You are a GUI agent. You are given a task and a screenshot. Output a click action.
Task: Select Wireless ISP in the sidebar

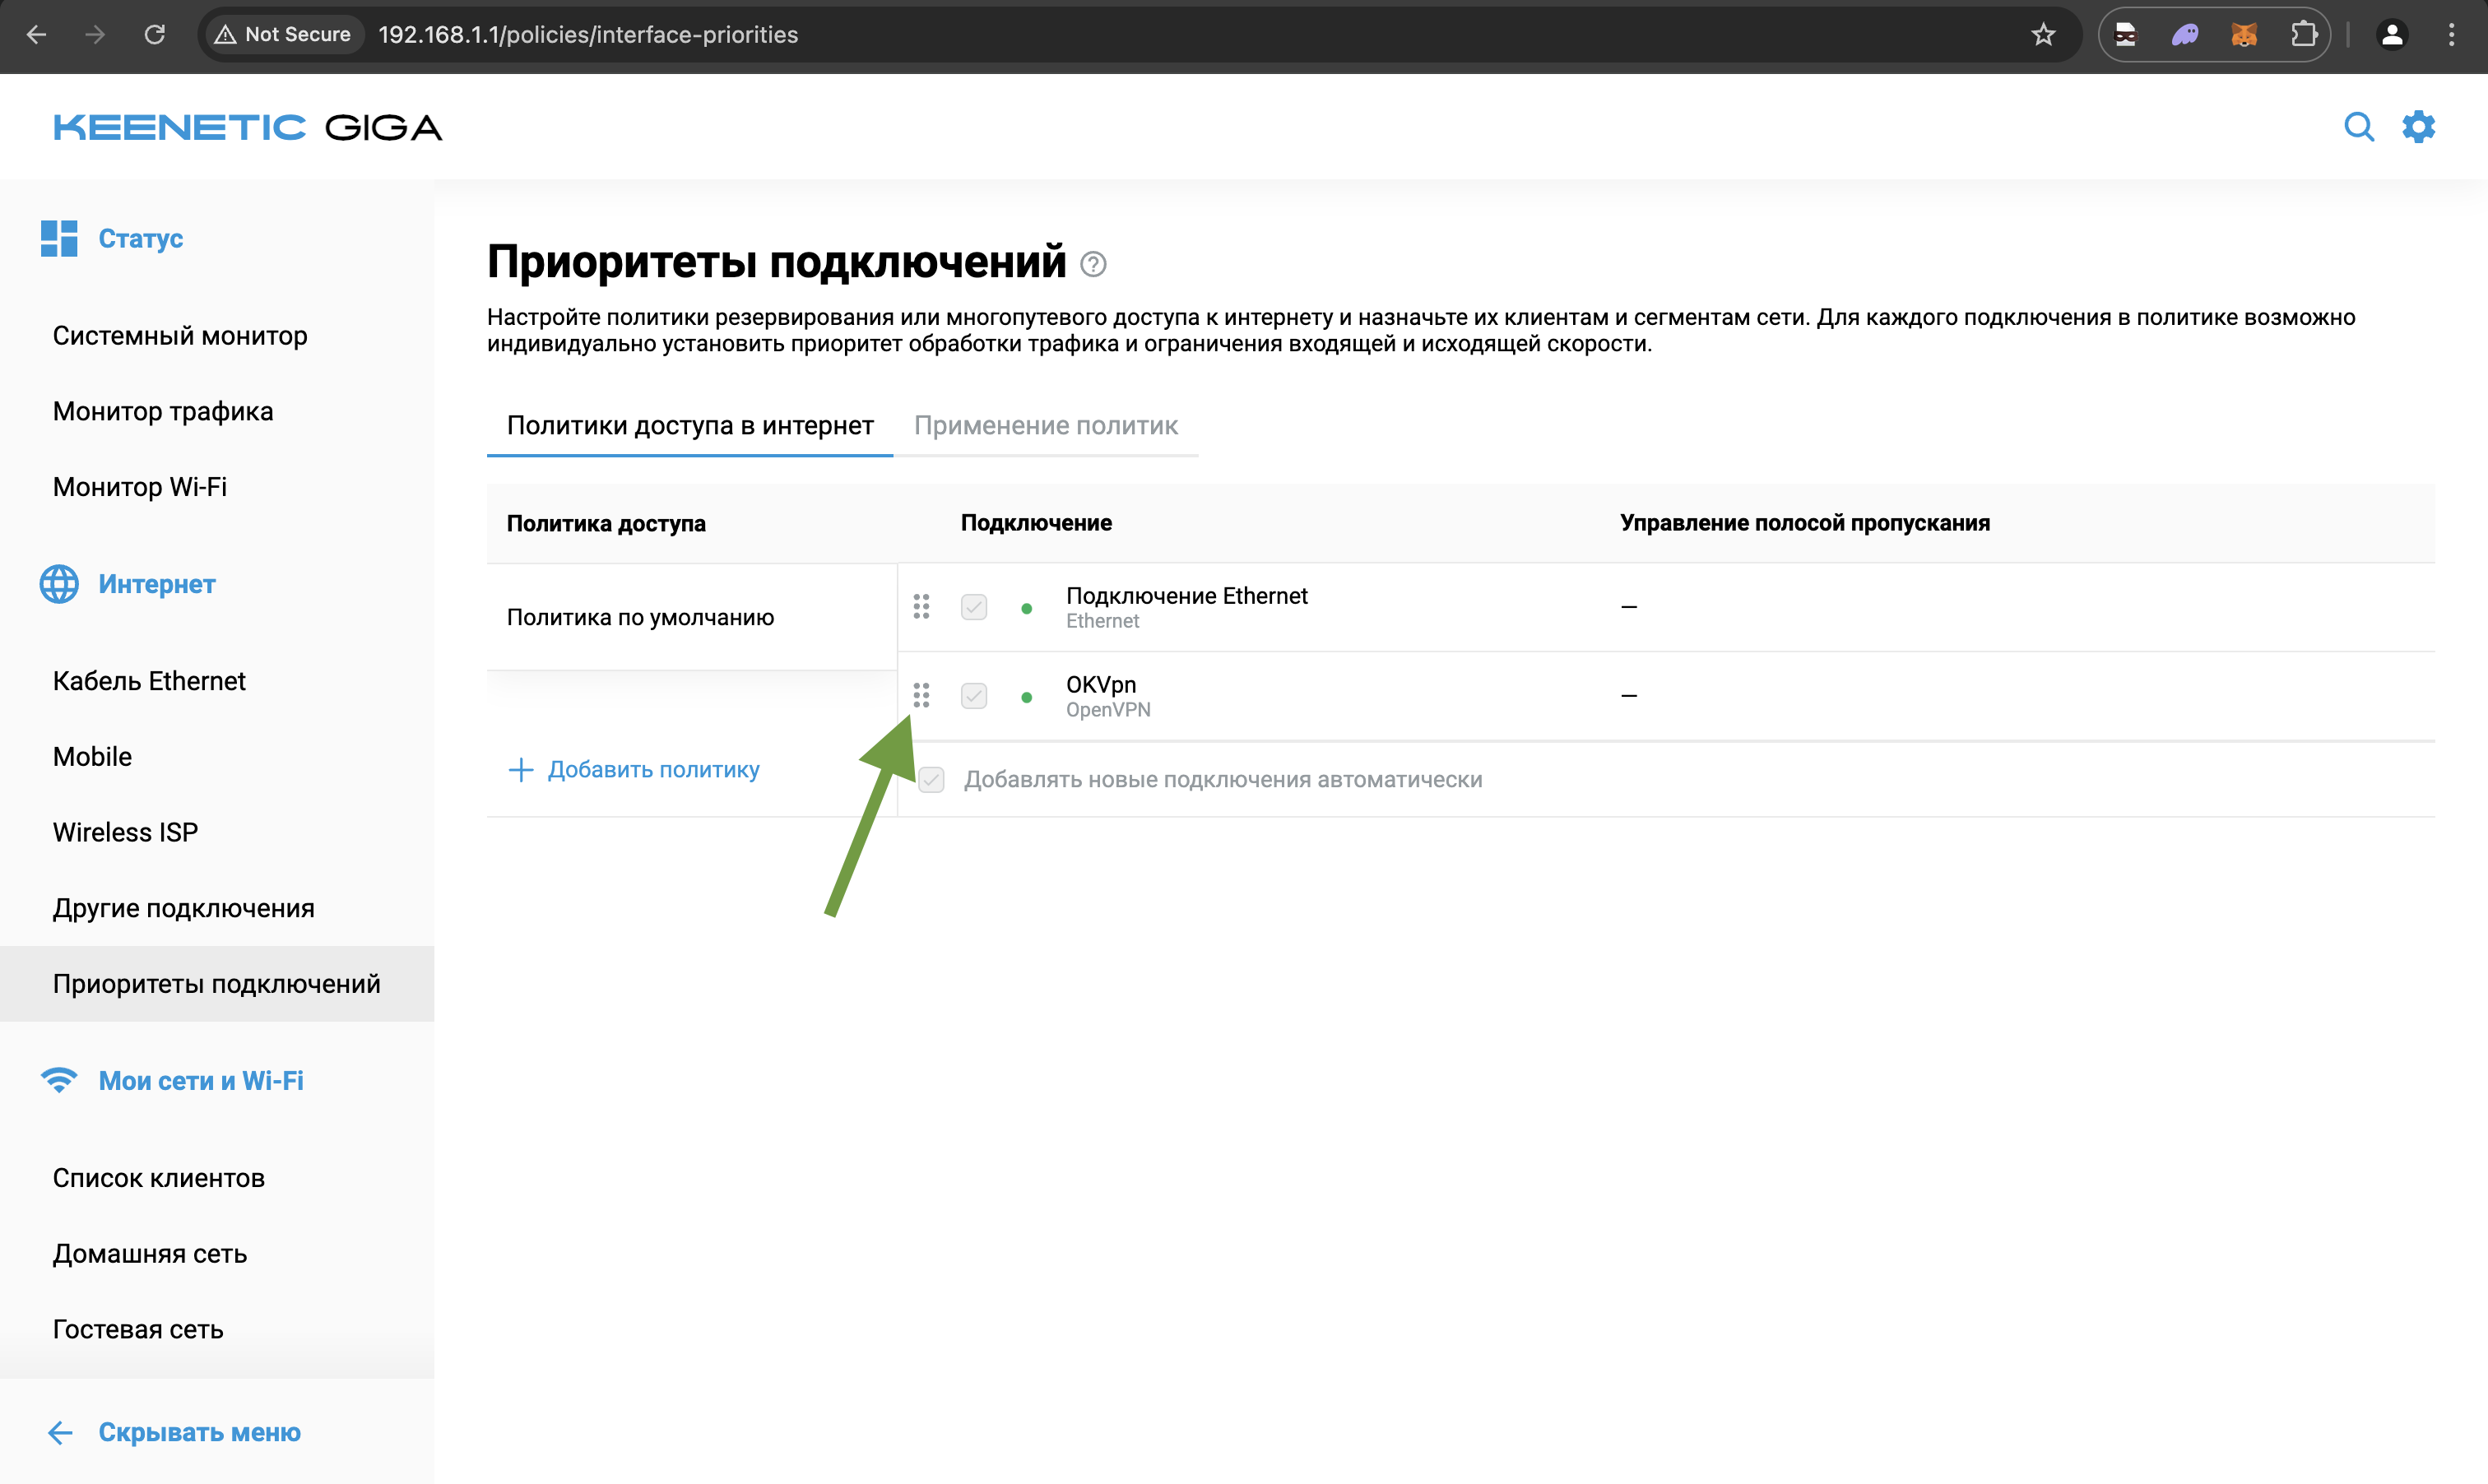(124, 832)
